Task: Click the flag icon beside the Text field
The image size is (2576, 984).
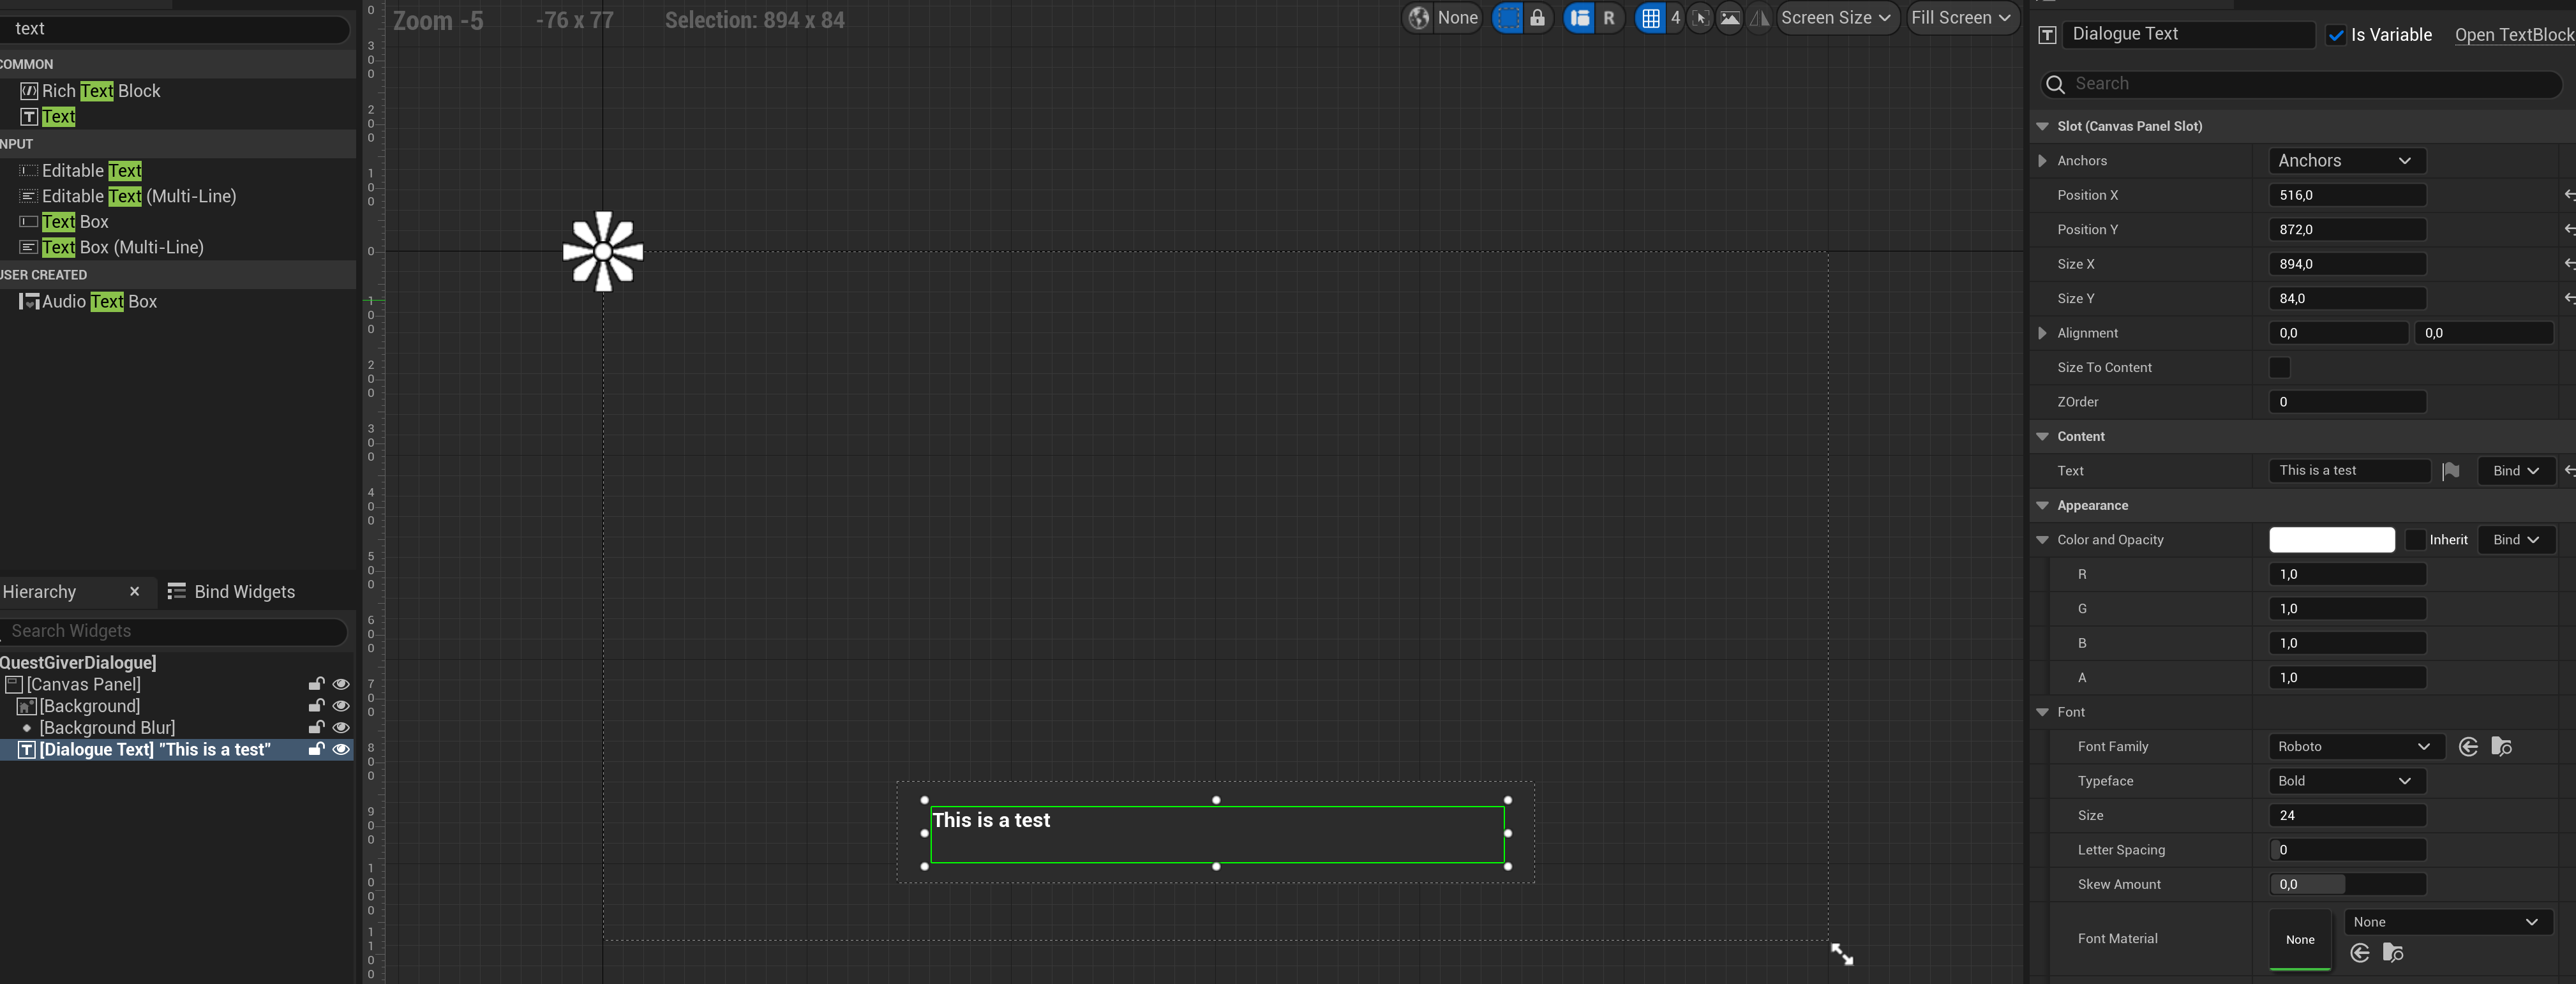Action: [x=2450, y=471]
